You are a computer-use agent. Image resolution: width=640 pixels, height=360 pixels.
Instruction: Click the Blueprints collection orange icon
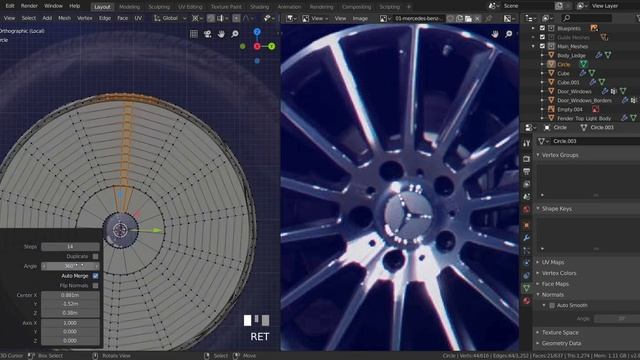[594, 28]
